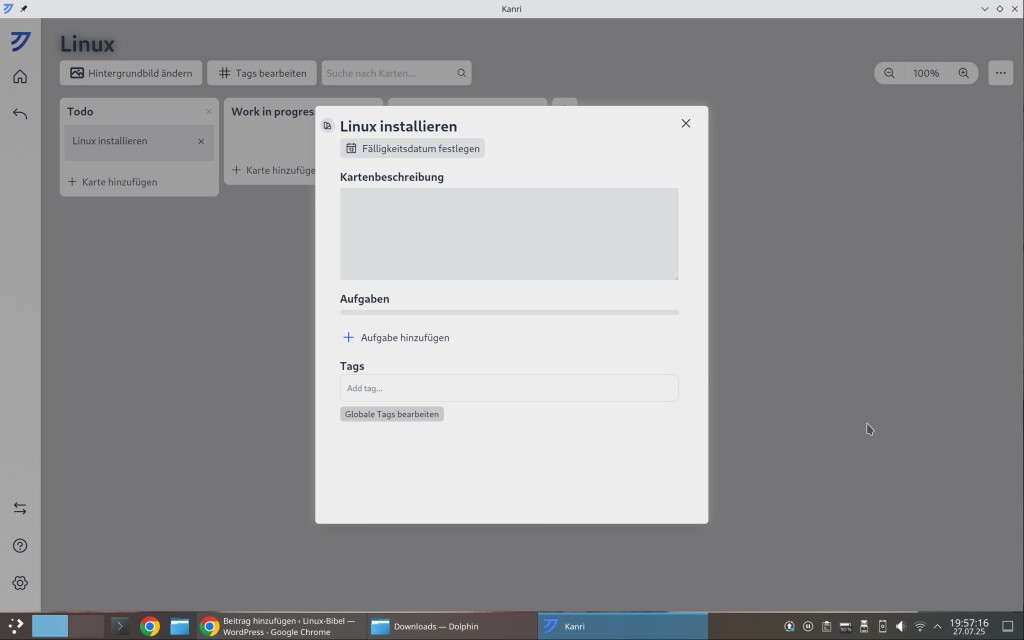Click the pin icon in title bar
The image size is (1024, 640).
(24, 8)
